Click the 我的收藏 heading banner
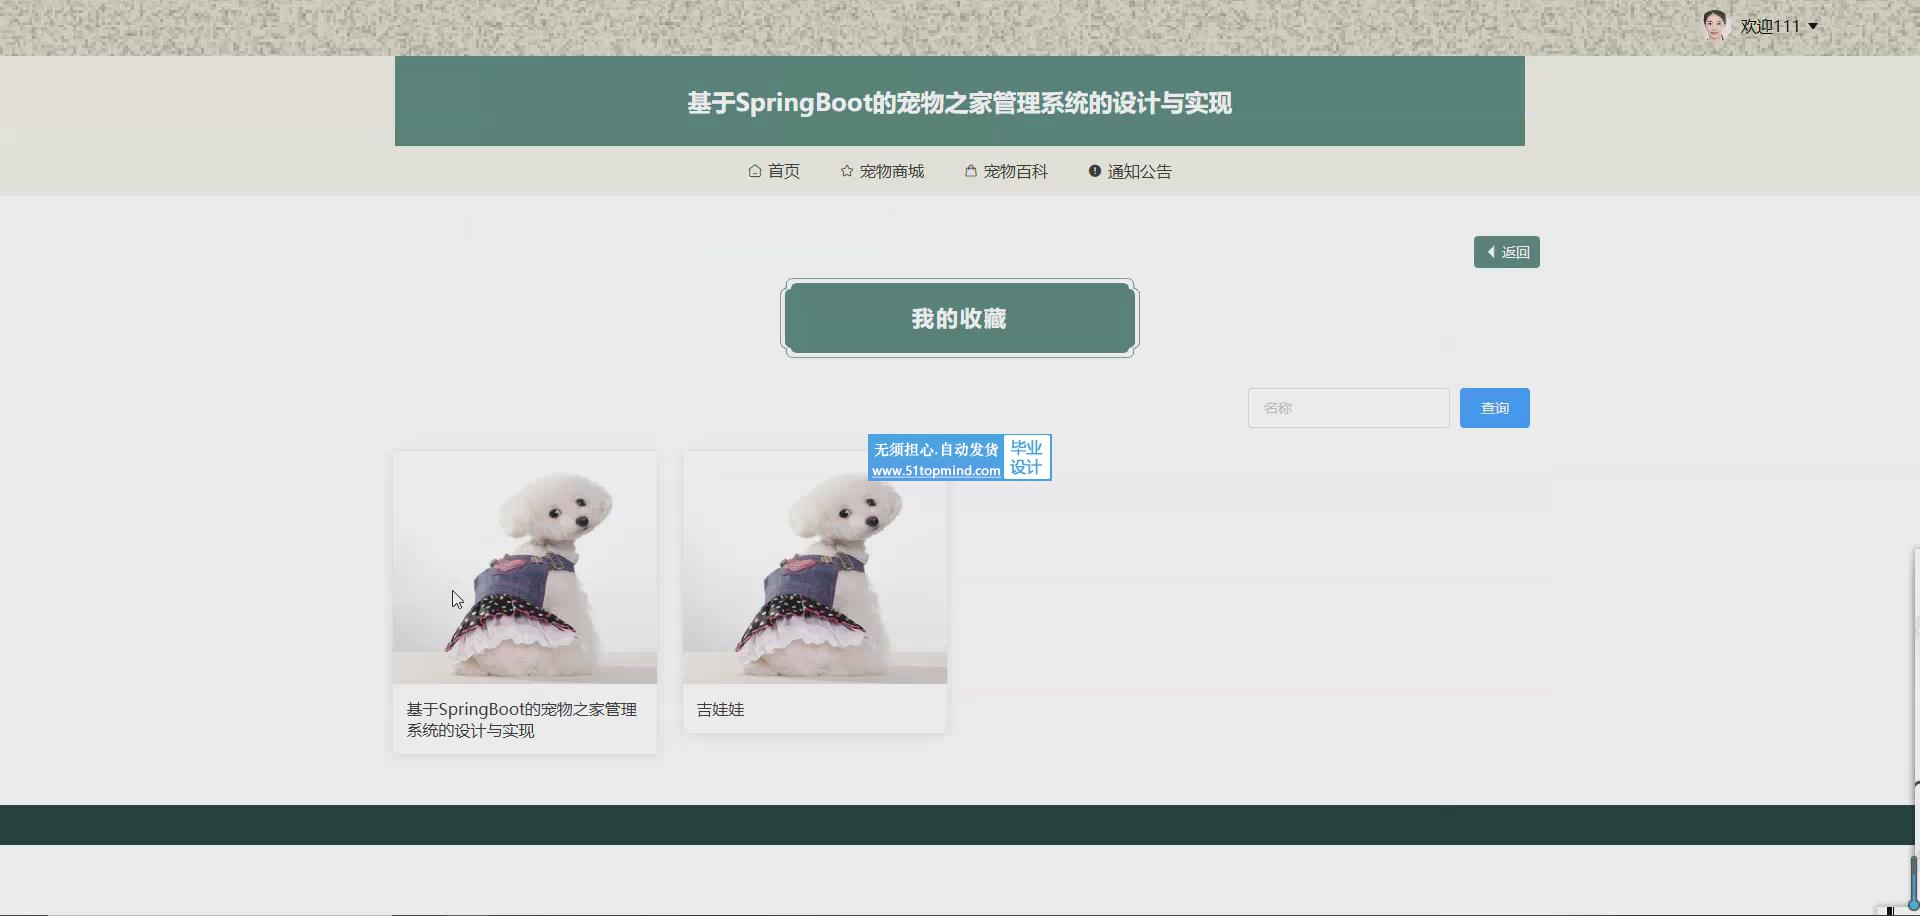Screen dimensions: 1920x916 (959, 318)
